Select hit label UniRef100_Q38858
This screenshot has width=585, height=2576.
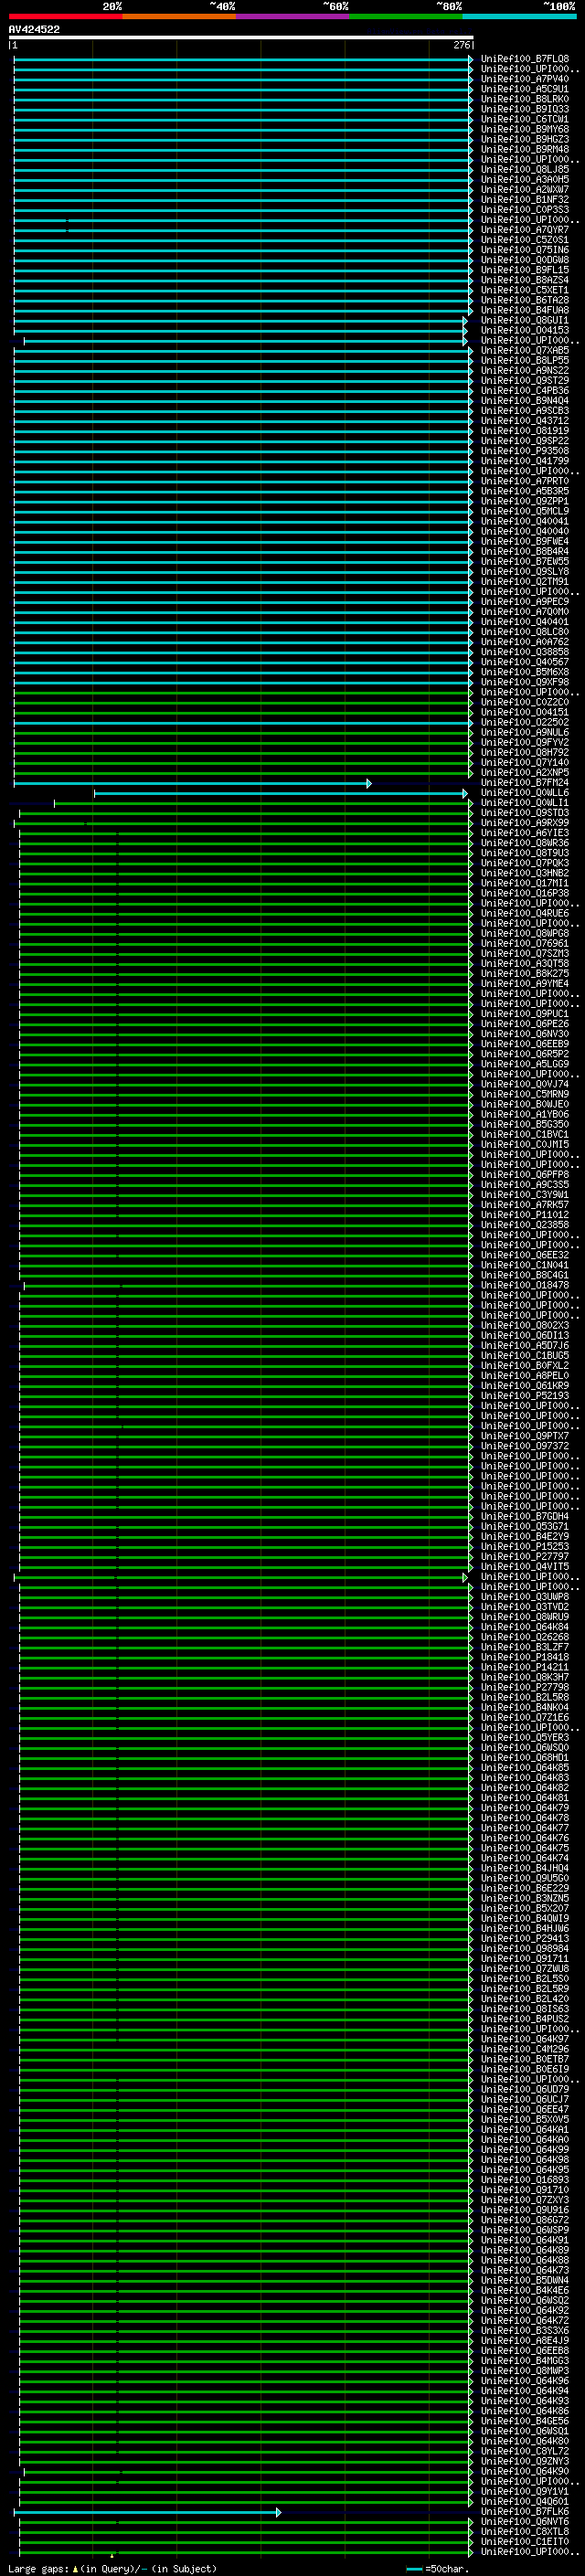coord(525,652)
